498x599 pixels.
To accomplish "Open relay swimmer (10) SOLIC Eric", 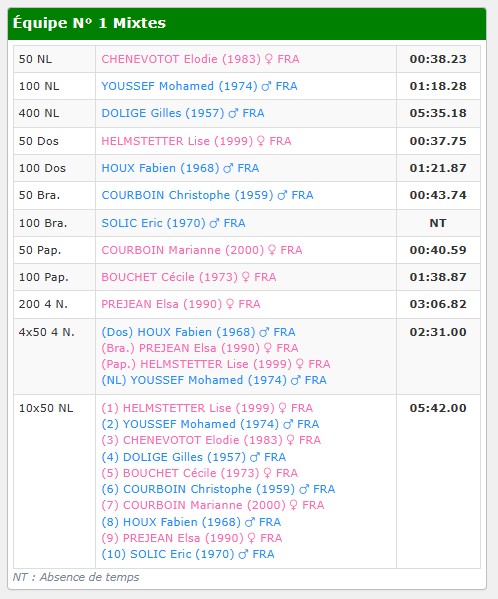I will coord(188,554).
